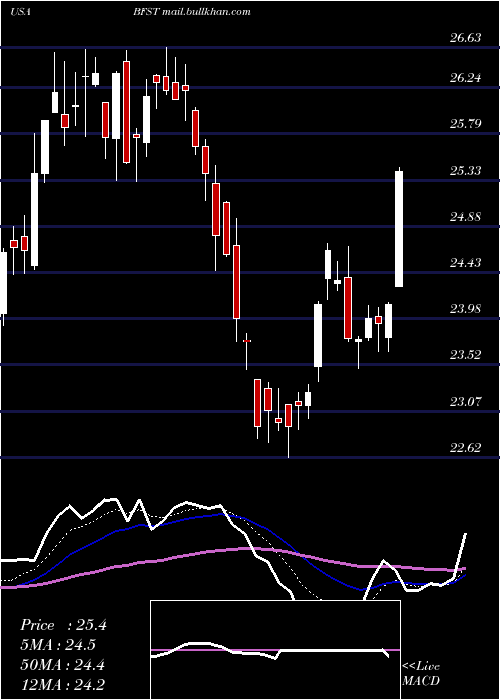Click the BFST mail.bullkhan.com title
The image size is (500, 700).
pos(192,12)
